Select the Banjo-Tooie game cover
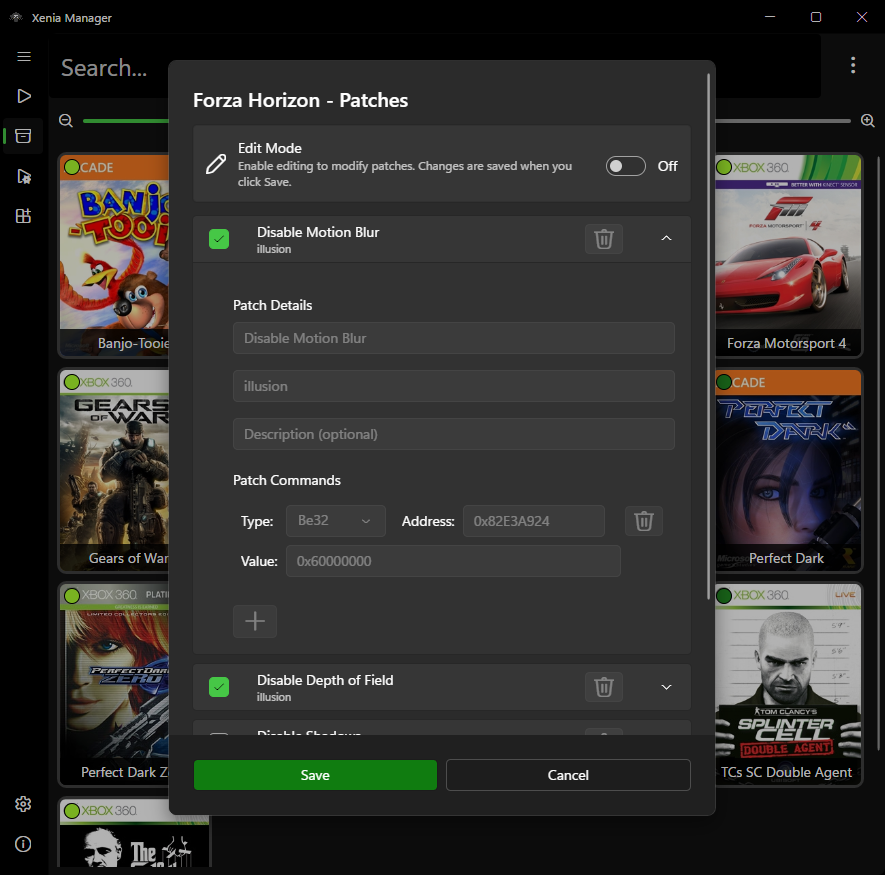 (114, 255)
